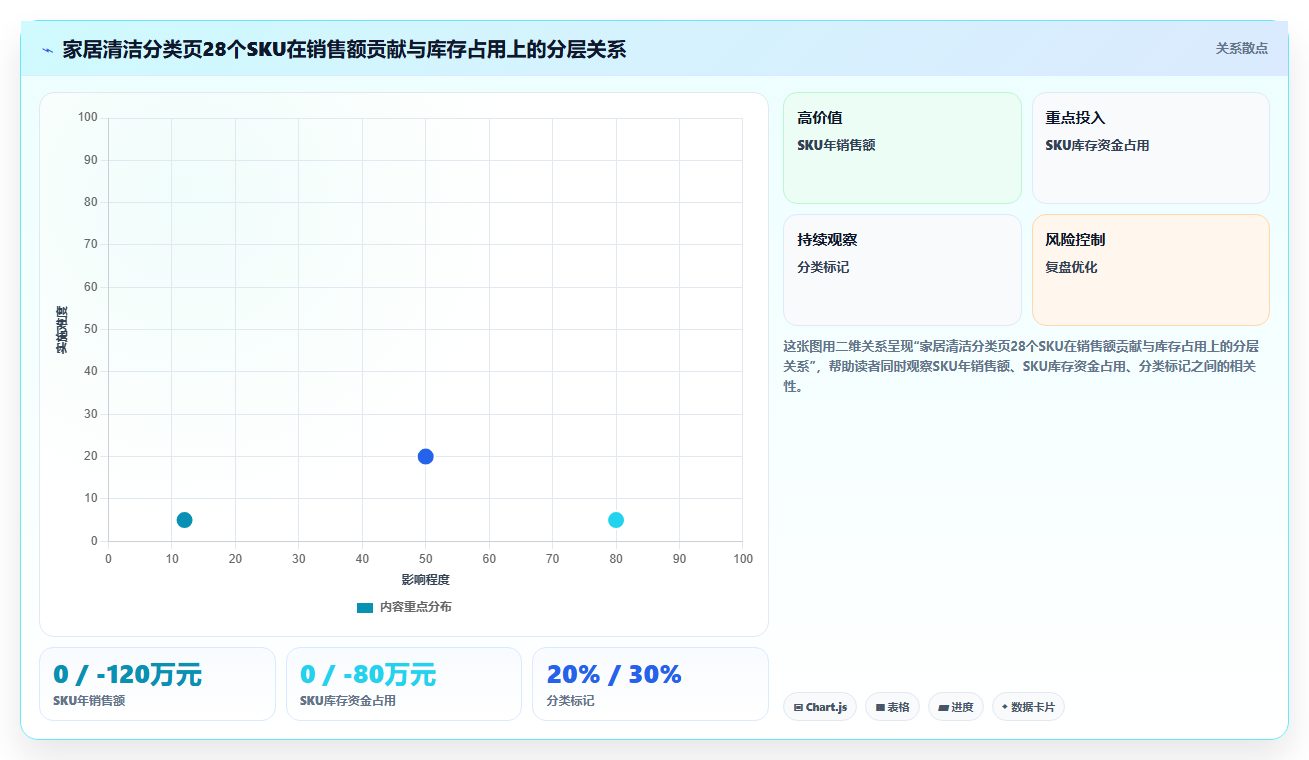
Task: Click 分类标记 under the 持续观察 card
Action: pos(823,267)
